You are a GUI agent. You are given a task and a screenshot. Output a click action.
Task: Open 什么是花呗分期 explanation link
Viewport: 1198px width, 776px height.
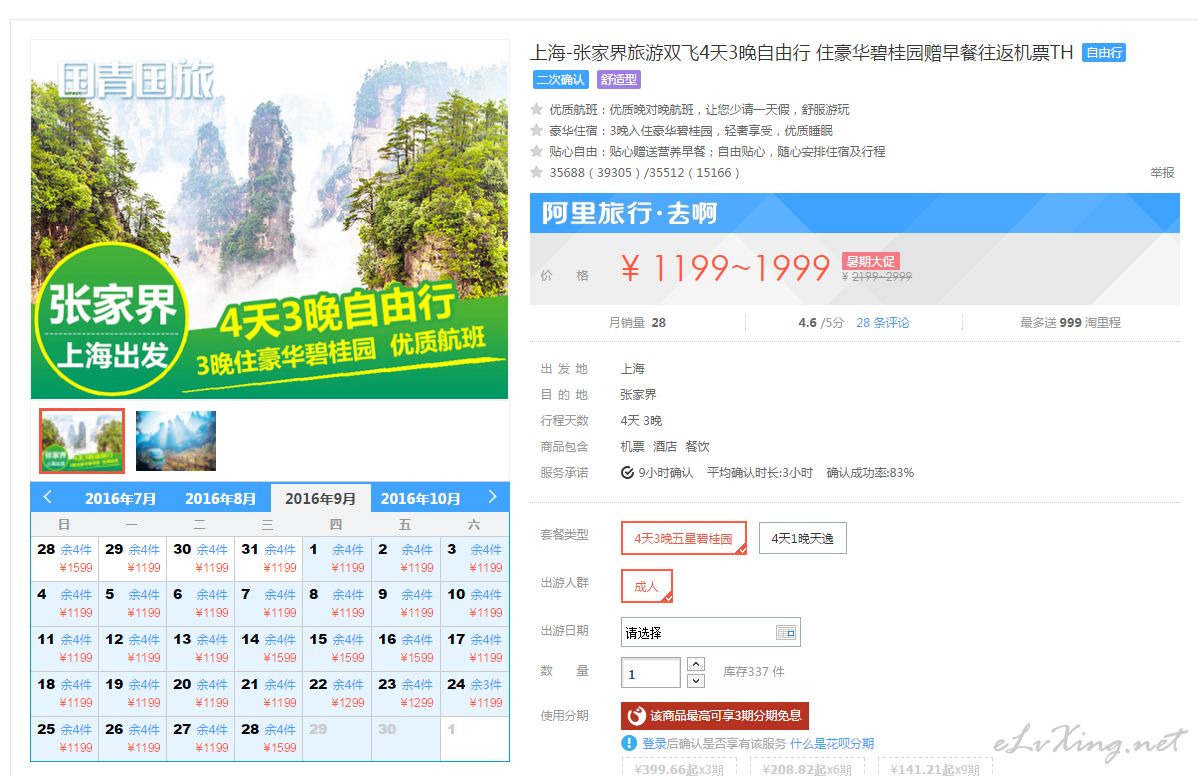(832, 743)
